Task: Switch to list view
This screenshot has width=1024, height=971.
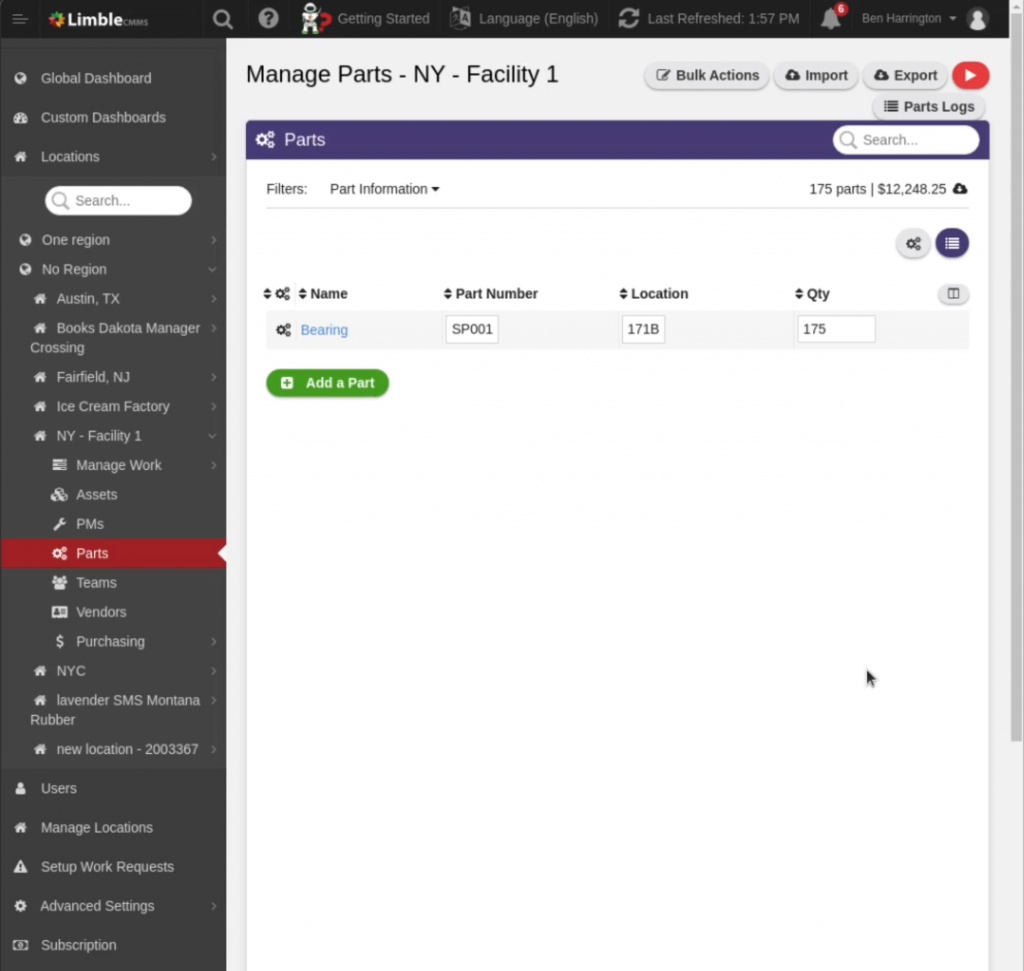Action: pyautogui.click(x=952, y=244)
